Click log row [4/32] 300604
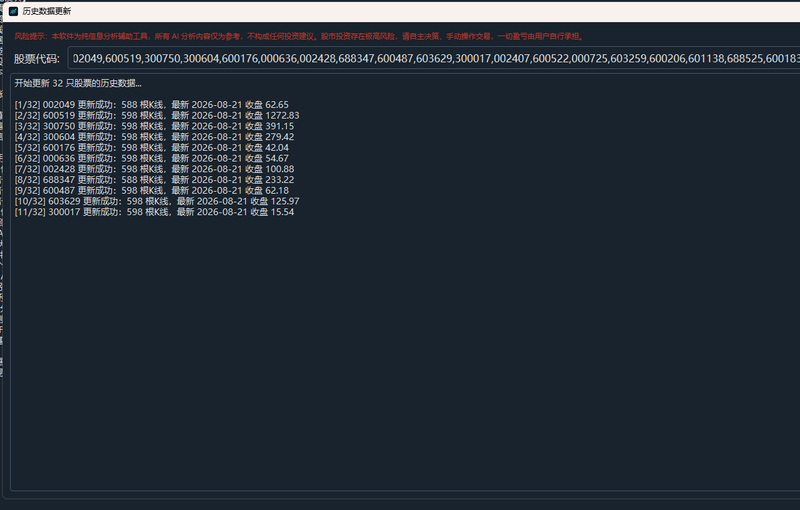This screenshot has width=800, height=510. 154,137
